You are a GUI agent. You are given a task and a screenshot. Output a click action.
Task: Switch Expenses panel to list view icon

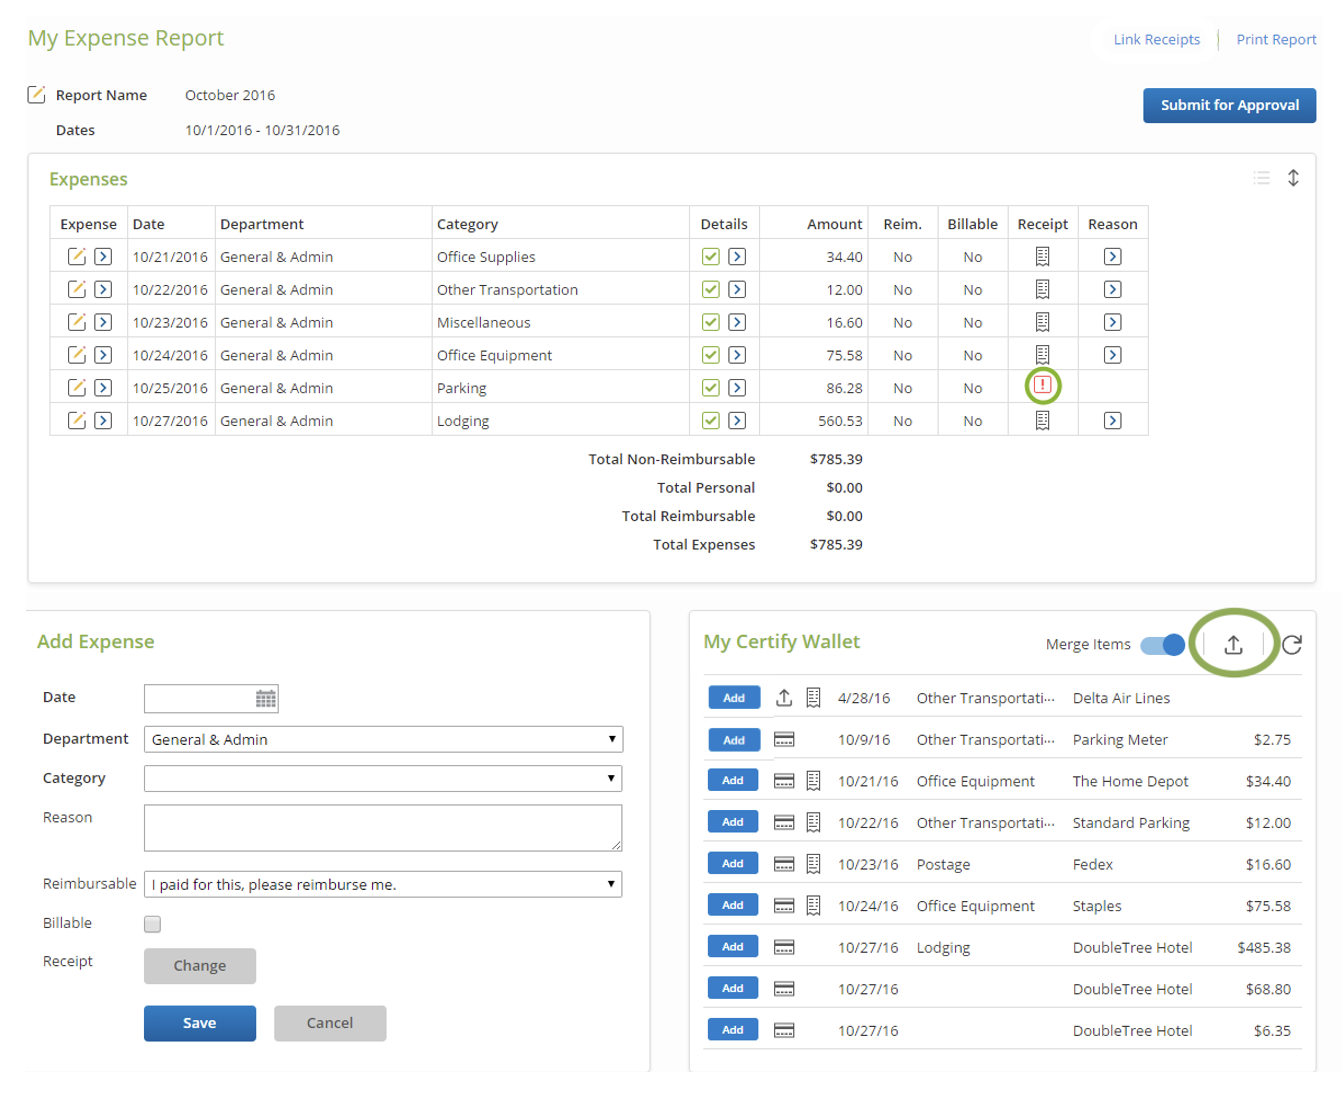(1262, 178)
